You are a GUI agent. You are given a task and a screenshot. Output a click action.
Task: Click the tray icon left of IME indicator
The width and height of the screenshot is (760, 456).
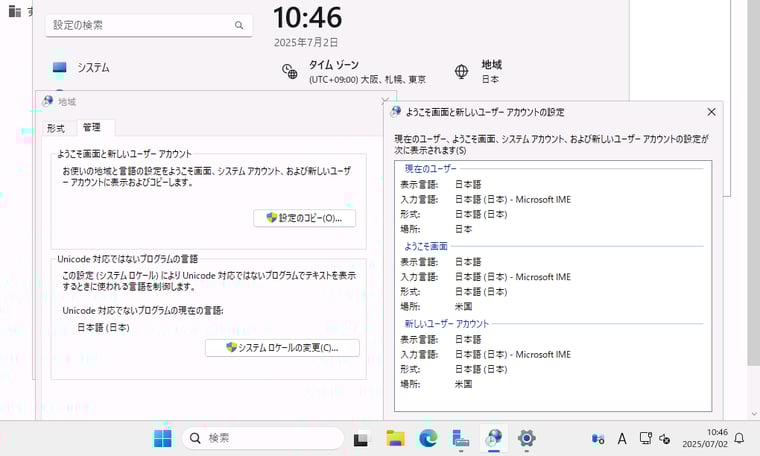pos(598,439)
